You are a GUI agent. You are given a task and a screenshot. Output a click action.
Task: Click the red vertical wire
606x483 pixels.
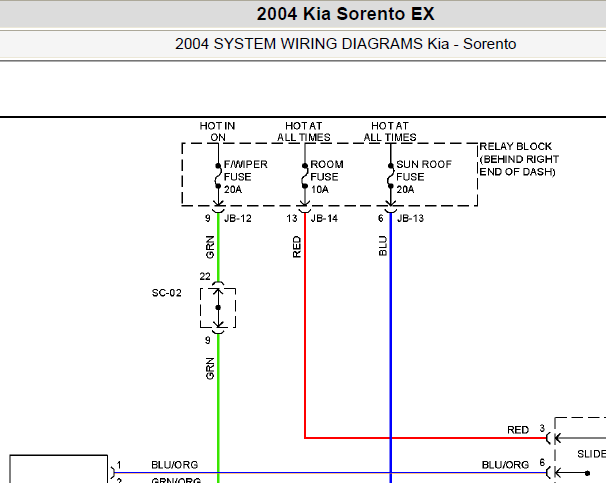click(305, 325)
